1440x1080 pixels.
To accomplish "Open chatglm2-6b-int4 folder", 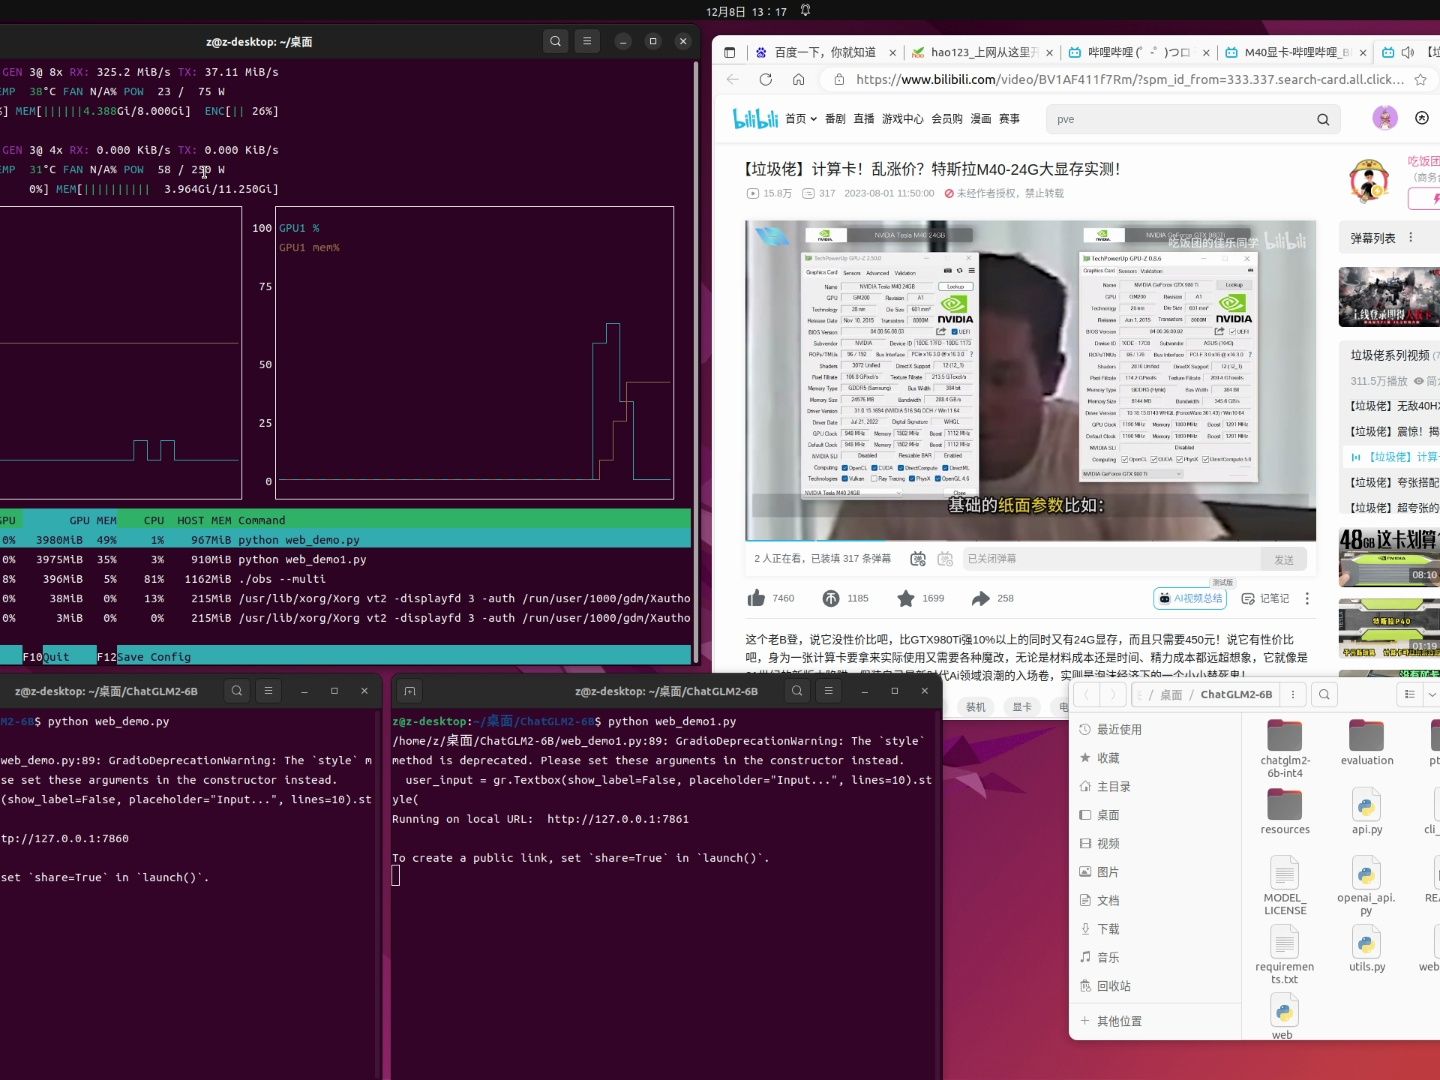I will pyautogui.click(x=1285, y=748).
